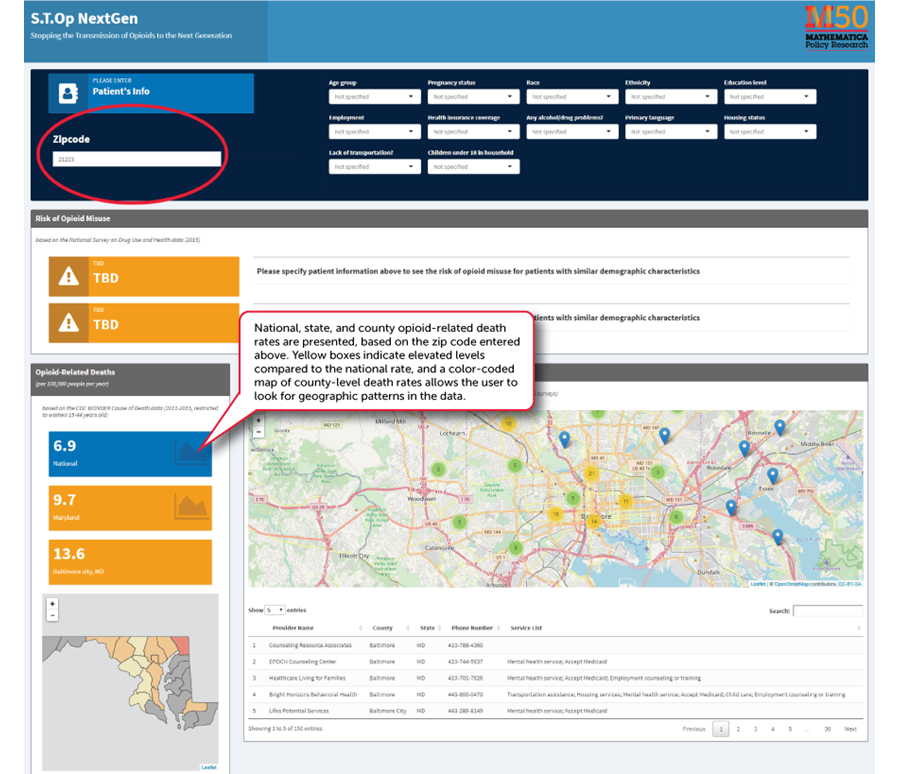Zoom in on the Maryland county map
The height and width of the screenshot is (774, 900).
pyautogui.click(x=52, y=604)
